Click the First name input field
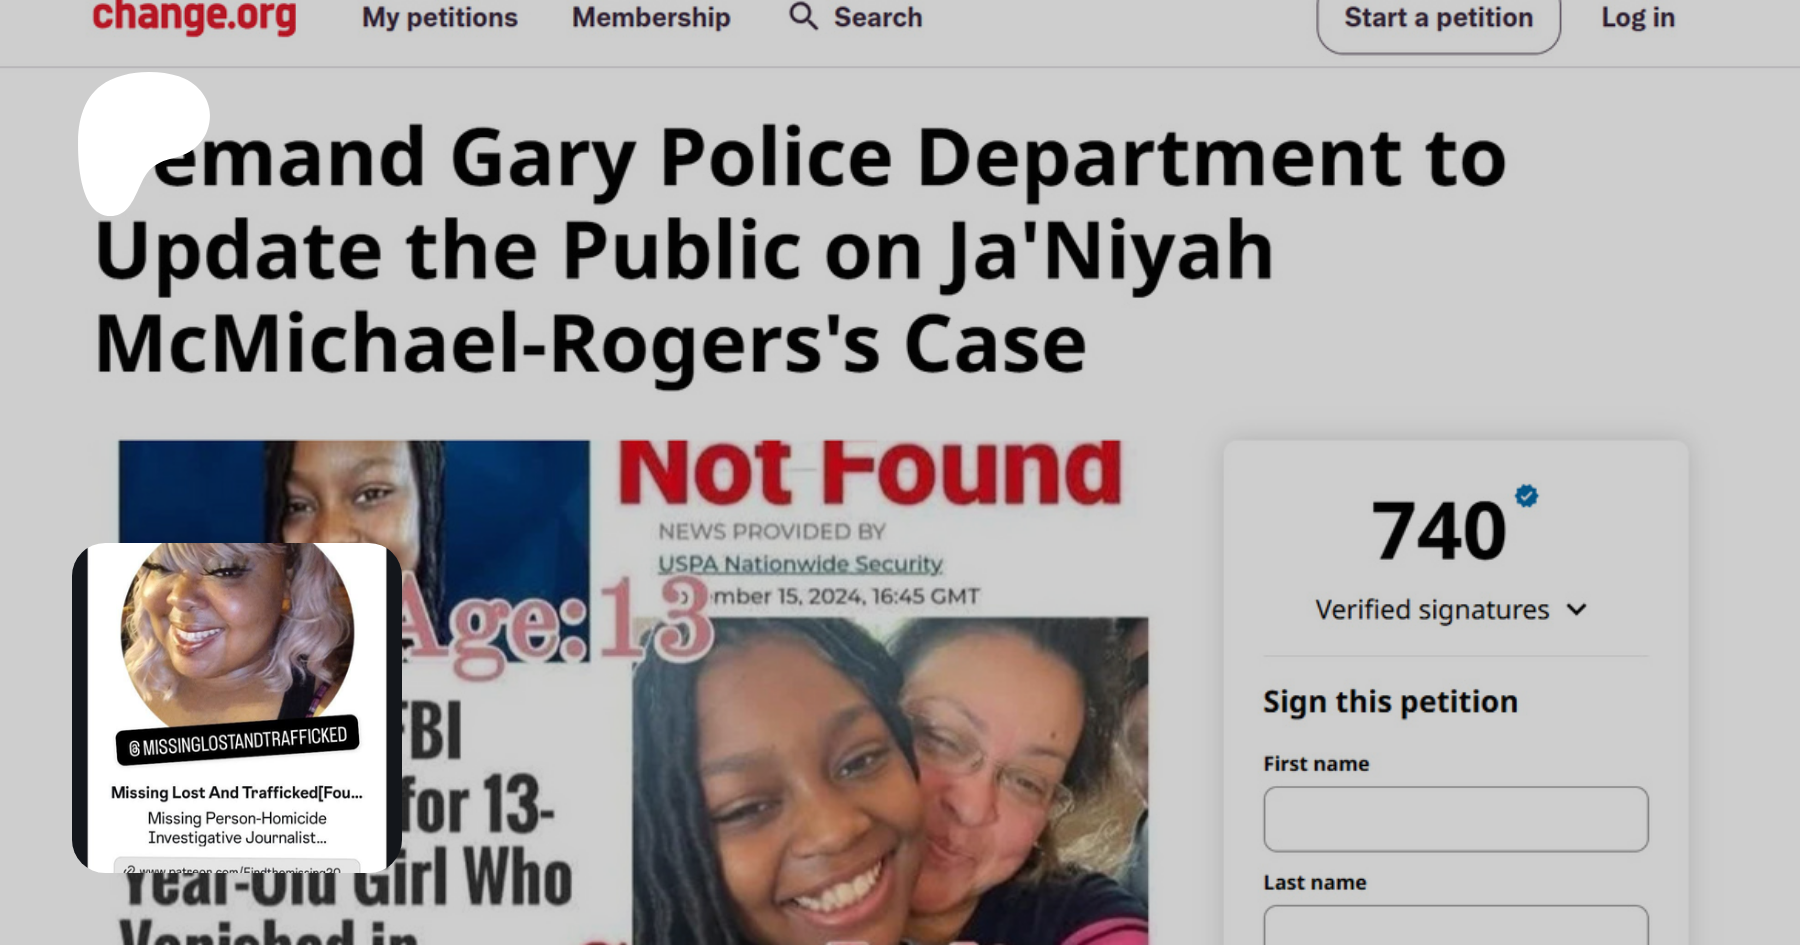The height and width of the screenshot is (945, 1800). pyautogui.click(x=1456, y=819)
